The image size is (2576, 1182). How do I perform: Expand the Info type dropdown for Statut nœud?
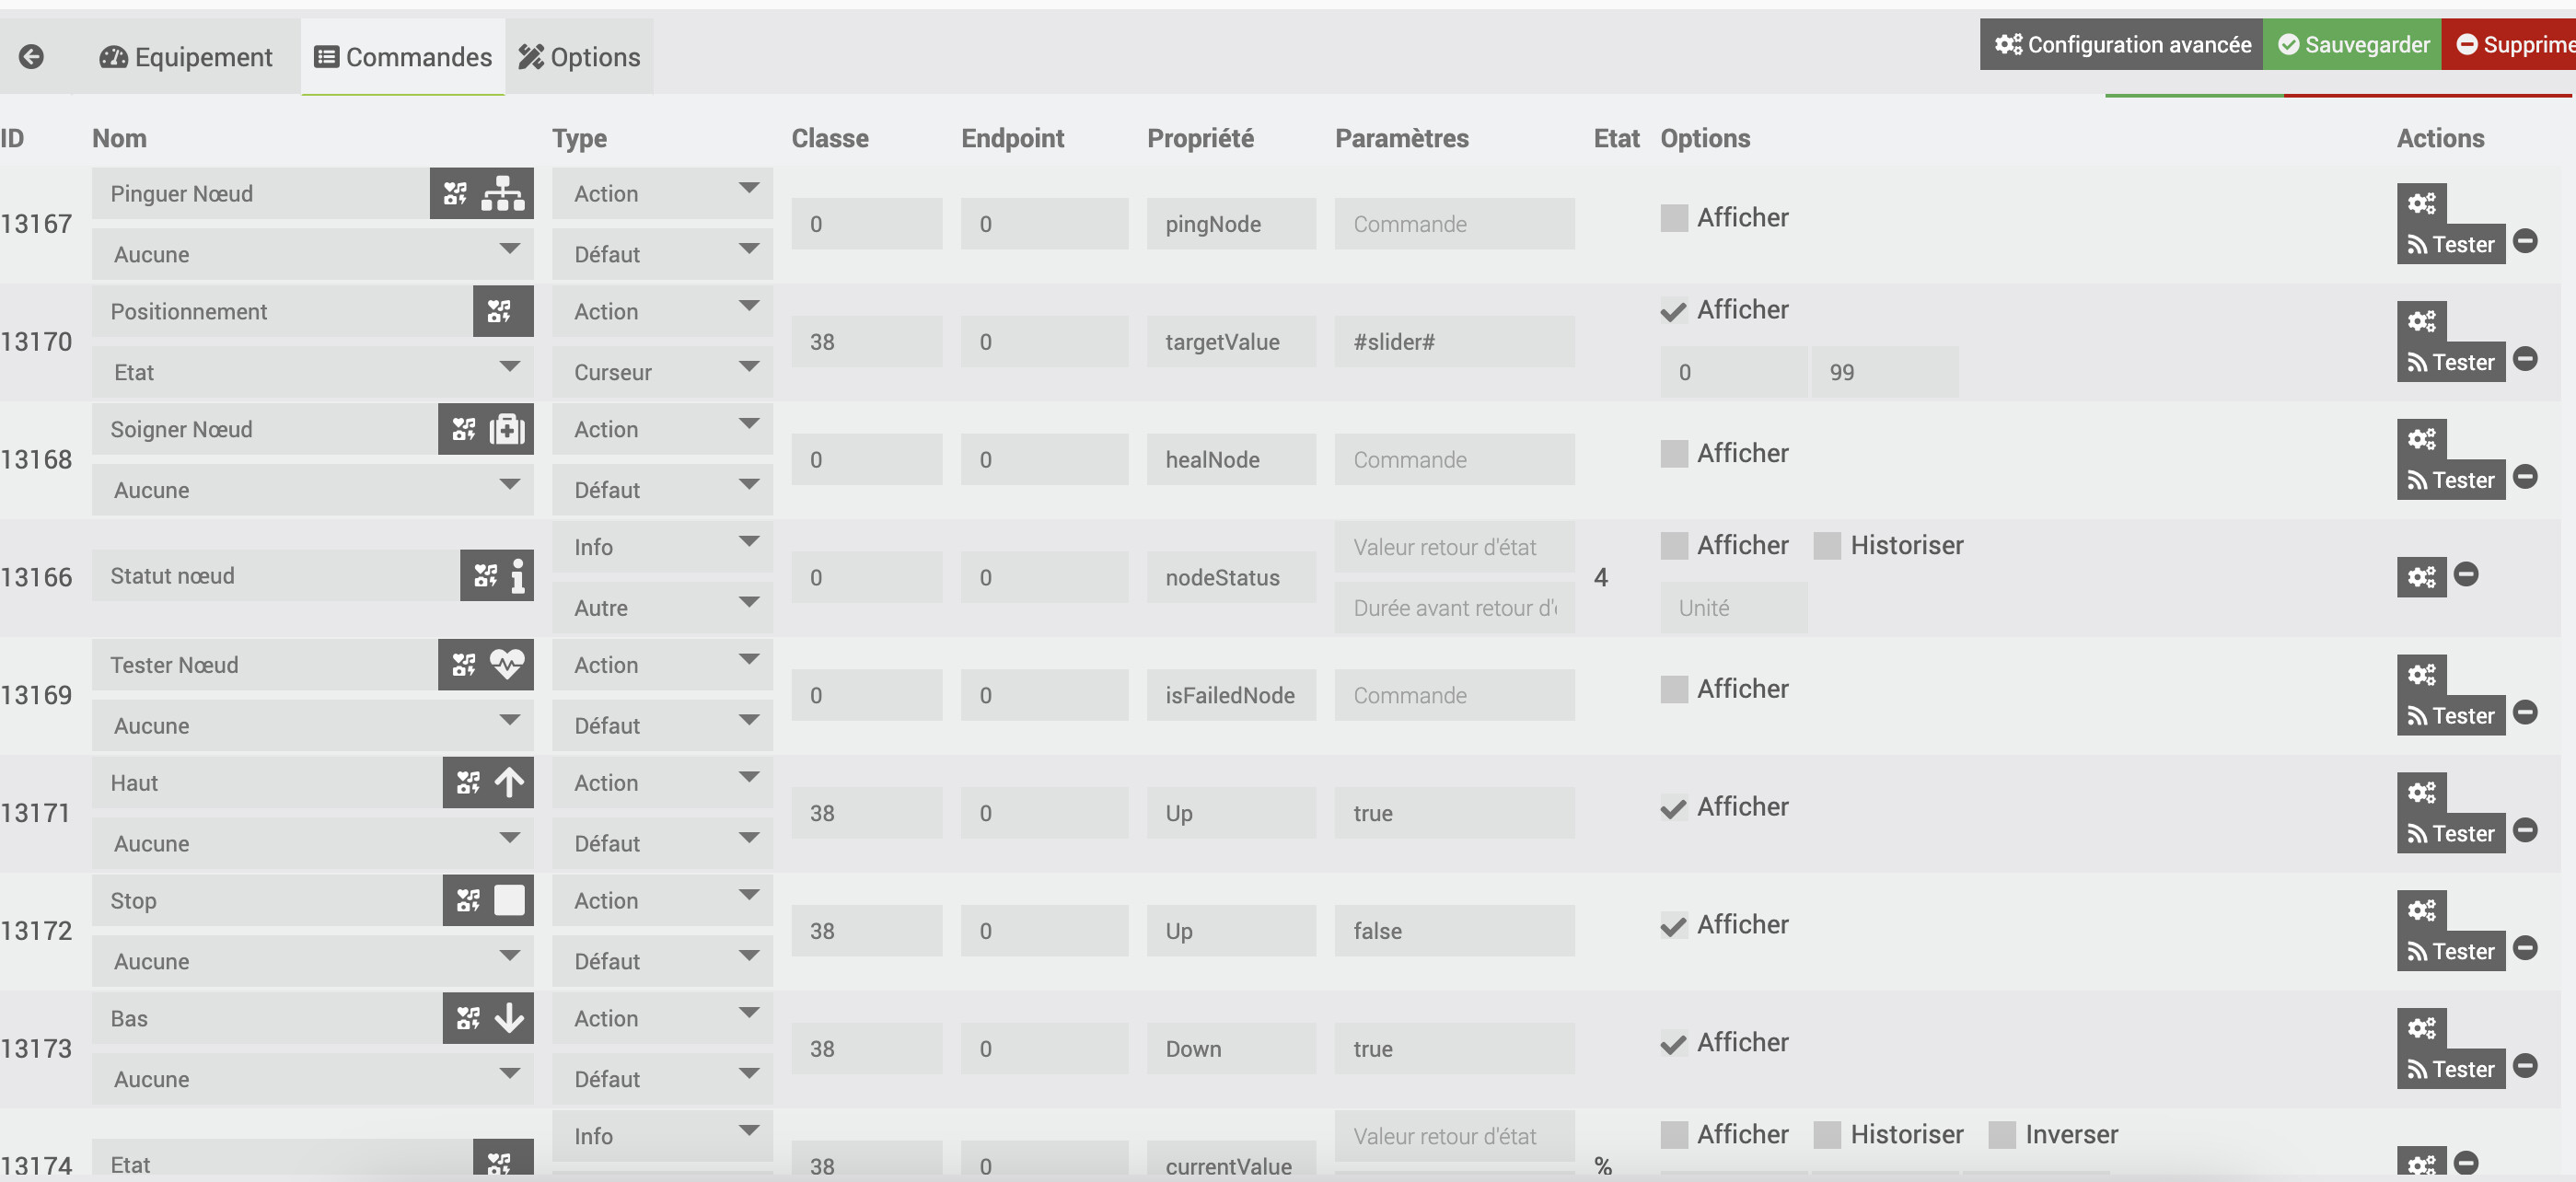(x=662, y=547)
